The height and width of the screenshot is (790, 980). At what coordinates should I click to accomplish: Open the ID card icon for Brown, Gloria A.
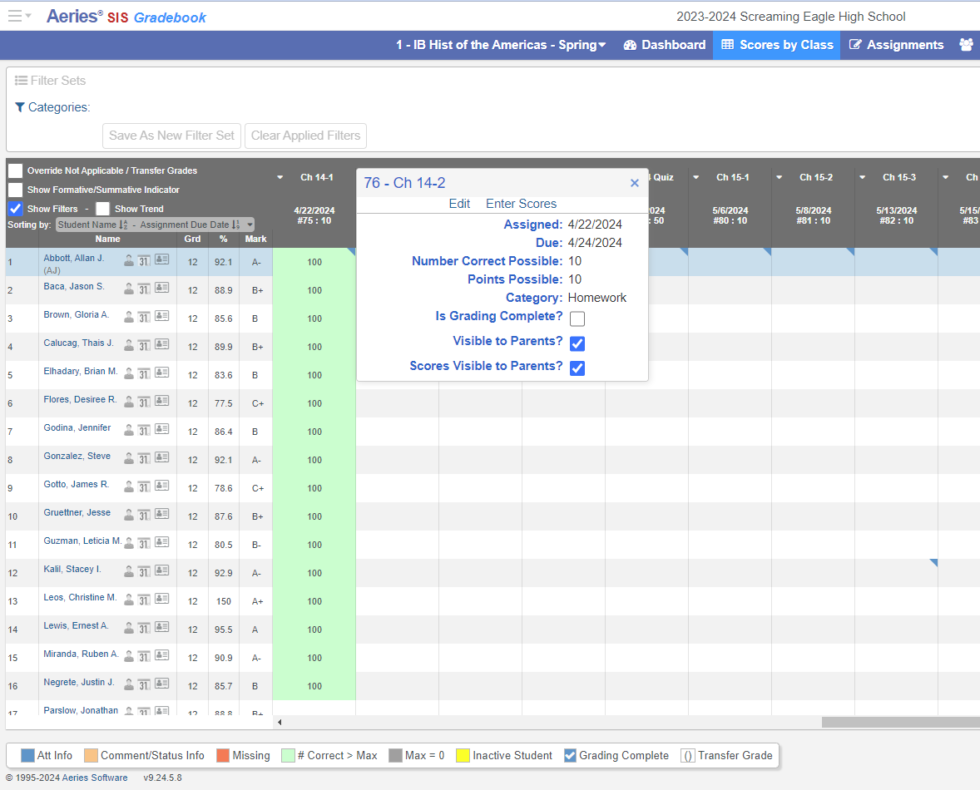coord(161,318)
